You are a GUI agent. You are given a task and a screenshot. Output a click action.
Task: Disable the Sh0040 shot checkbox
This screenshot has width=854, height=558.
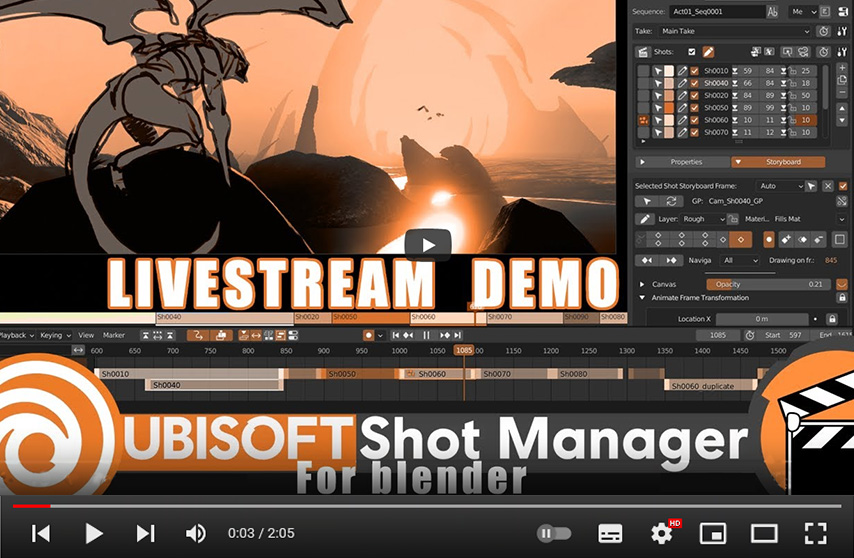tap(694, 83)
